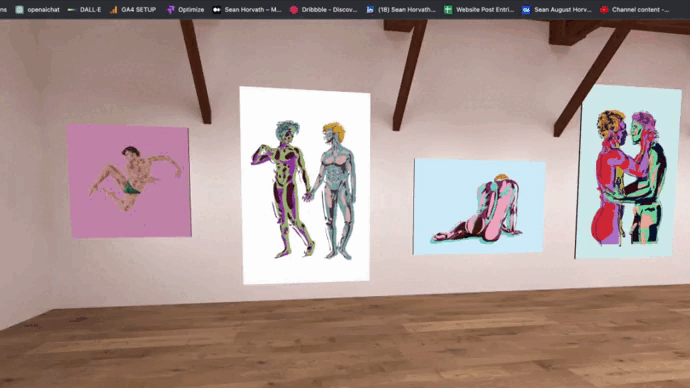Go to Dribbble - Discov... bookmark text
690x388 pixels.
[329, 10]
